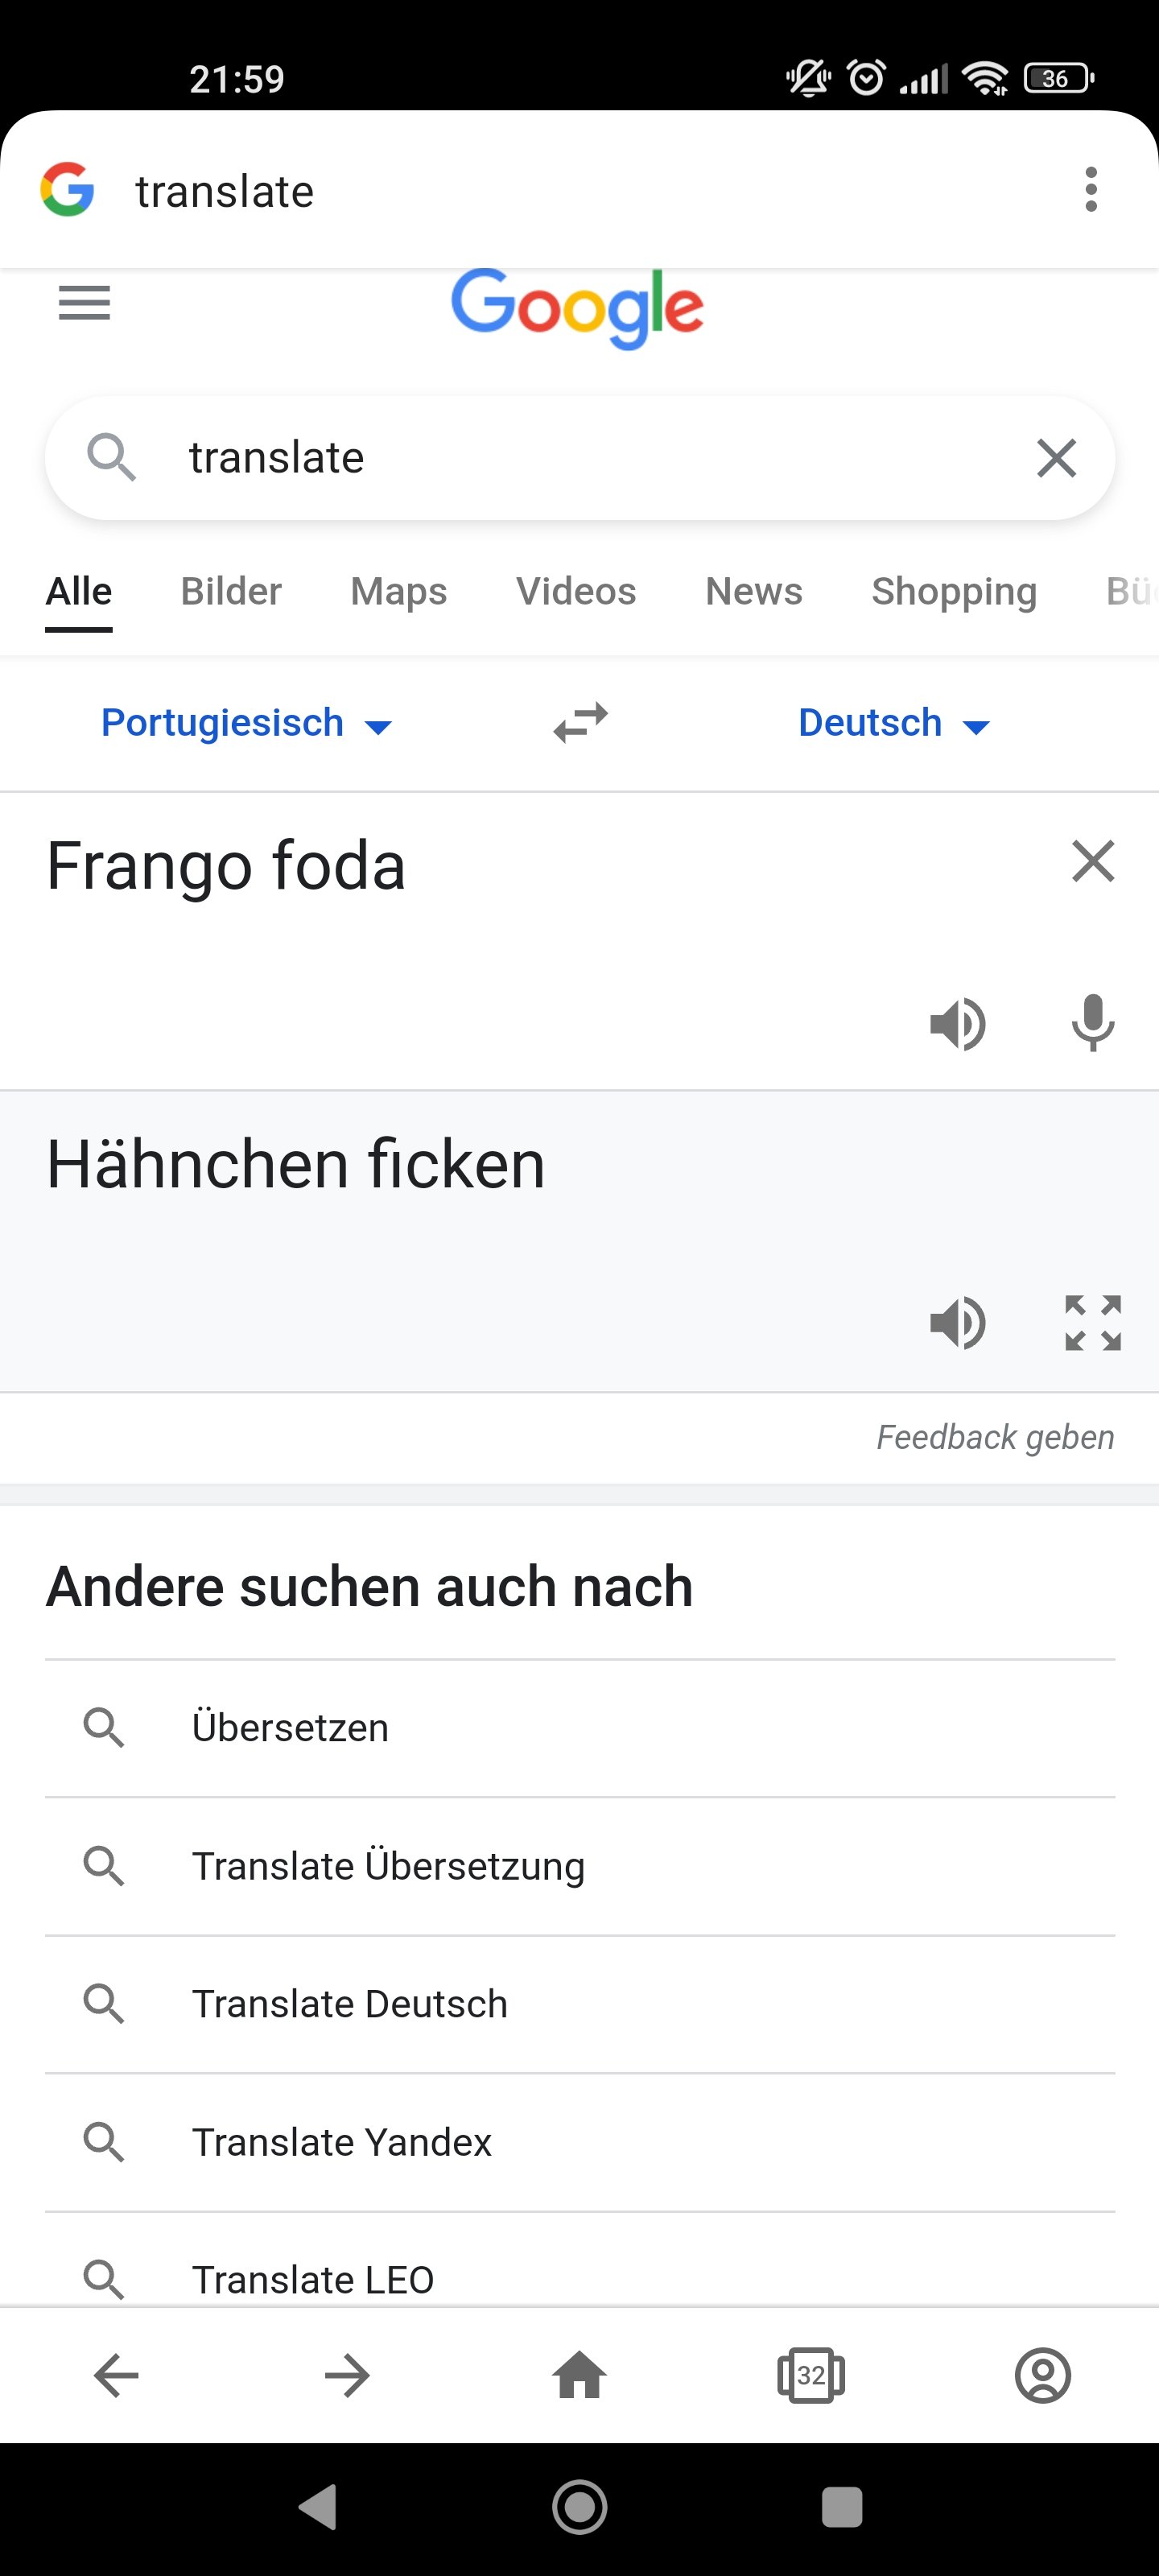Switch to the News tab
The image size is (1159, 2576).
tap(754, 591)
